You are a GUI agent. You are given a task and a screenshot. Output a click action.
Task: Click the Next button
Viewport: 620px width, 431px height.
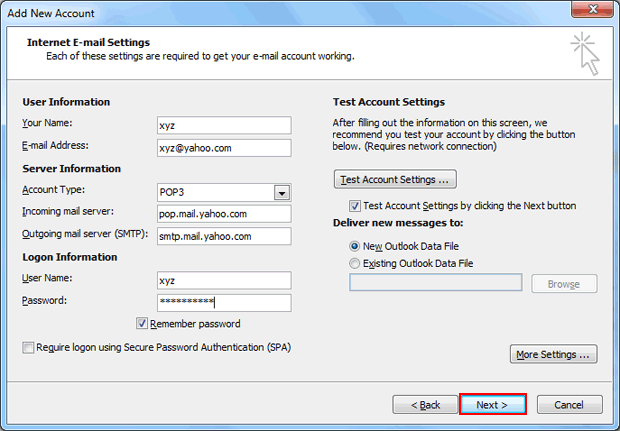(493, 404)
